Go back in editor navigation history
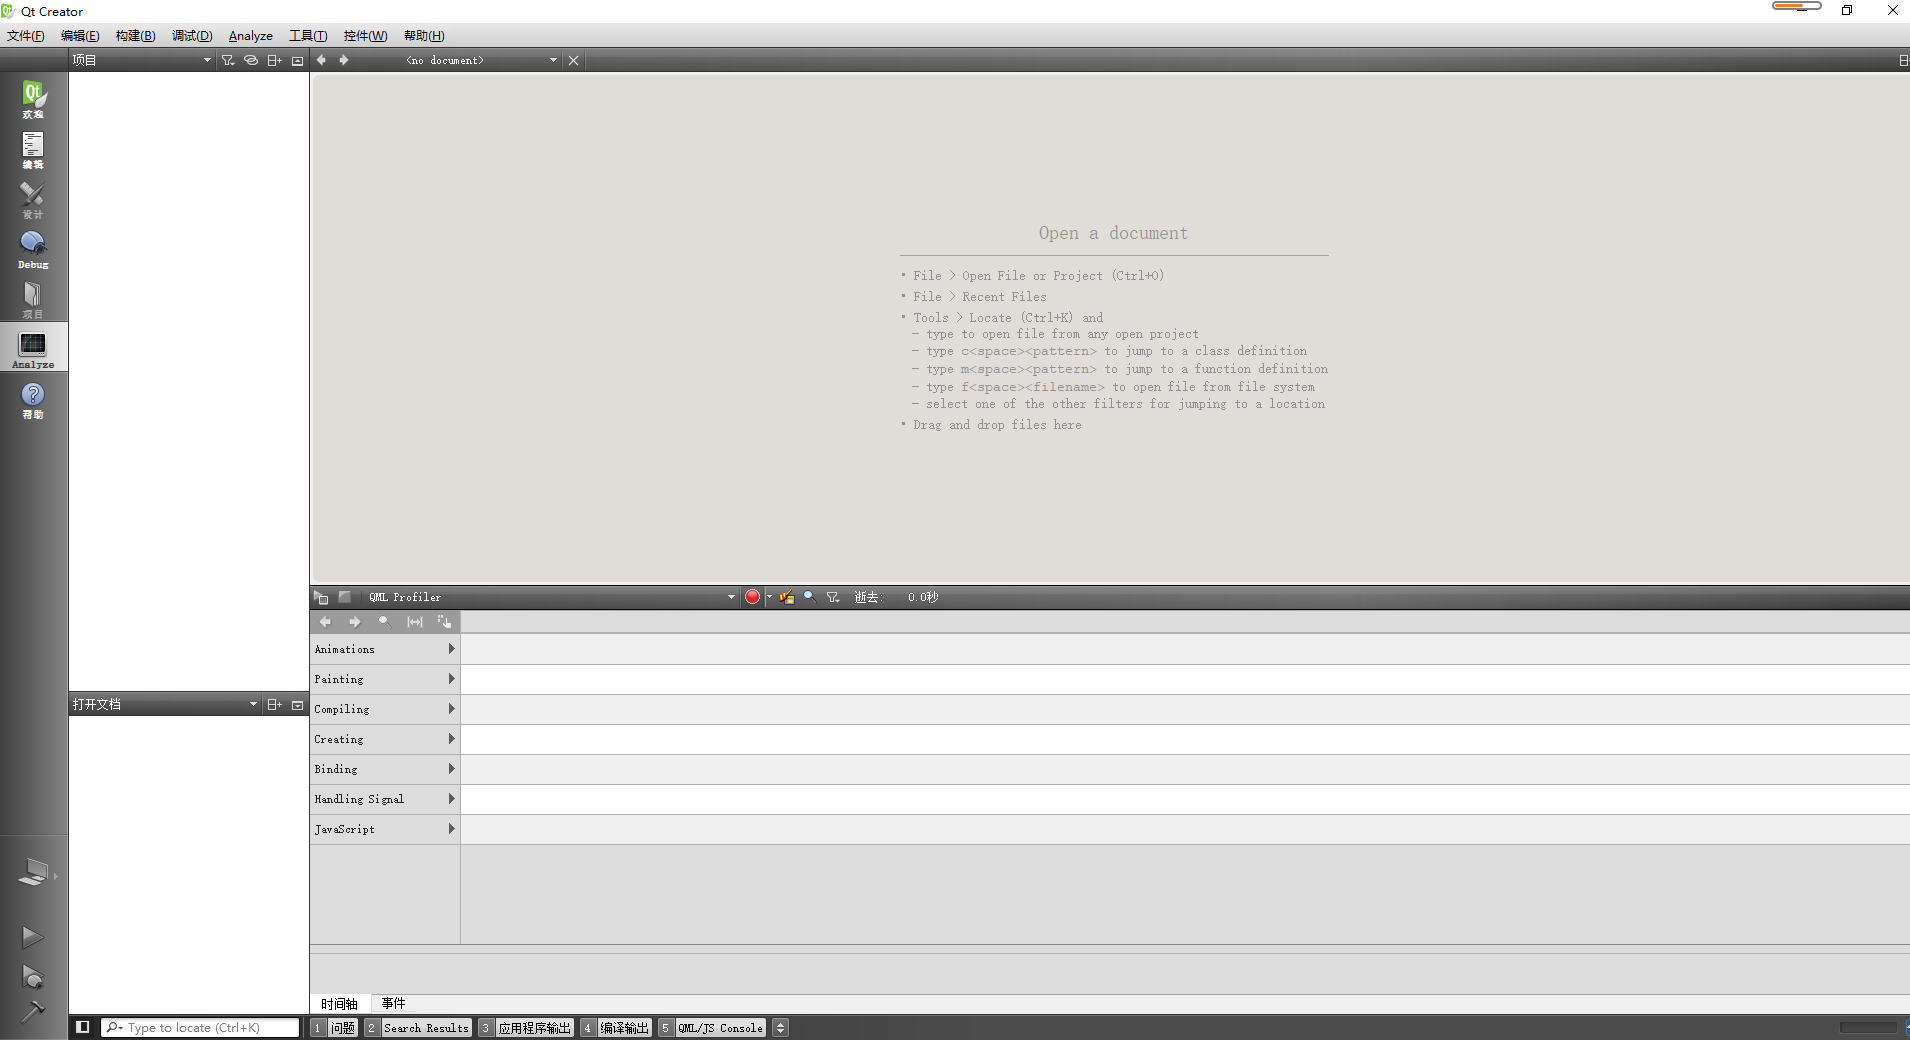This screenshot has height=1040, width=1910. coord(321,60)
